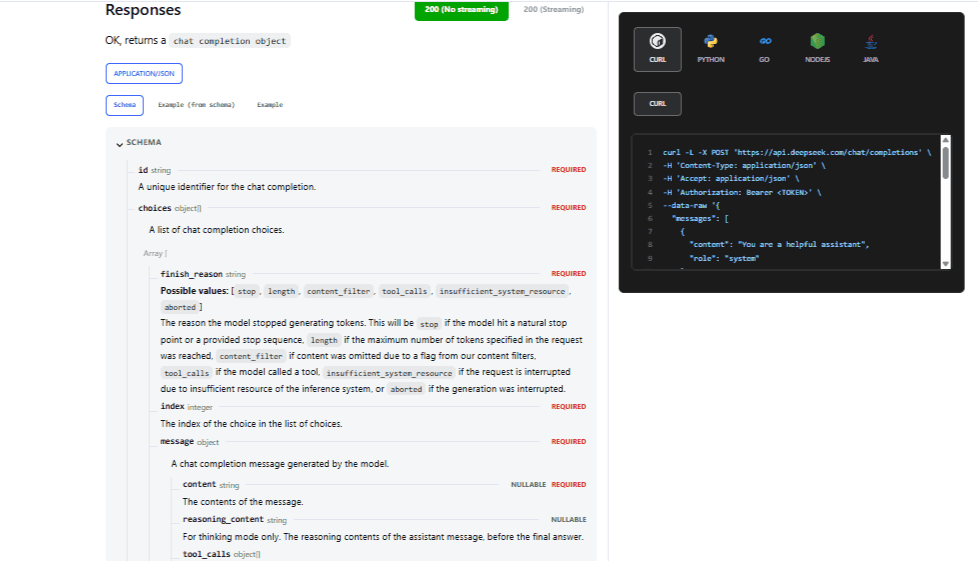Select the APPLICATION/JSON content type
Image resolution: width=978 pixels, height=561 pixels.
144,74
